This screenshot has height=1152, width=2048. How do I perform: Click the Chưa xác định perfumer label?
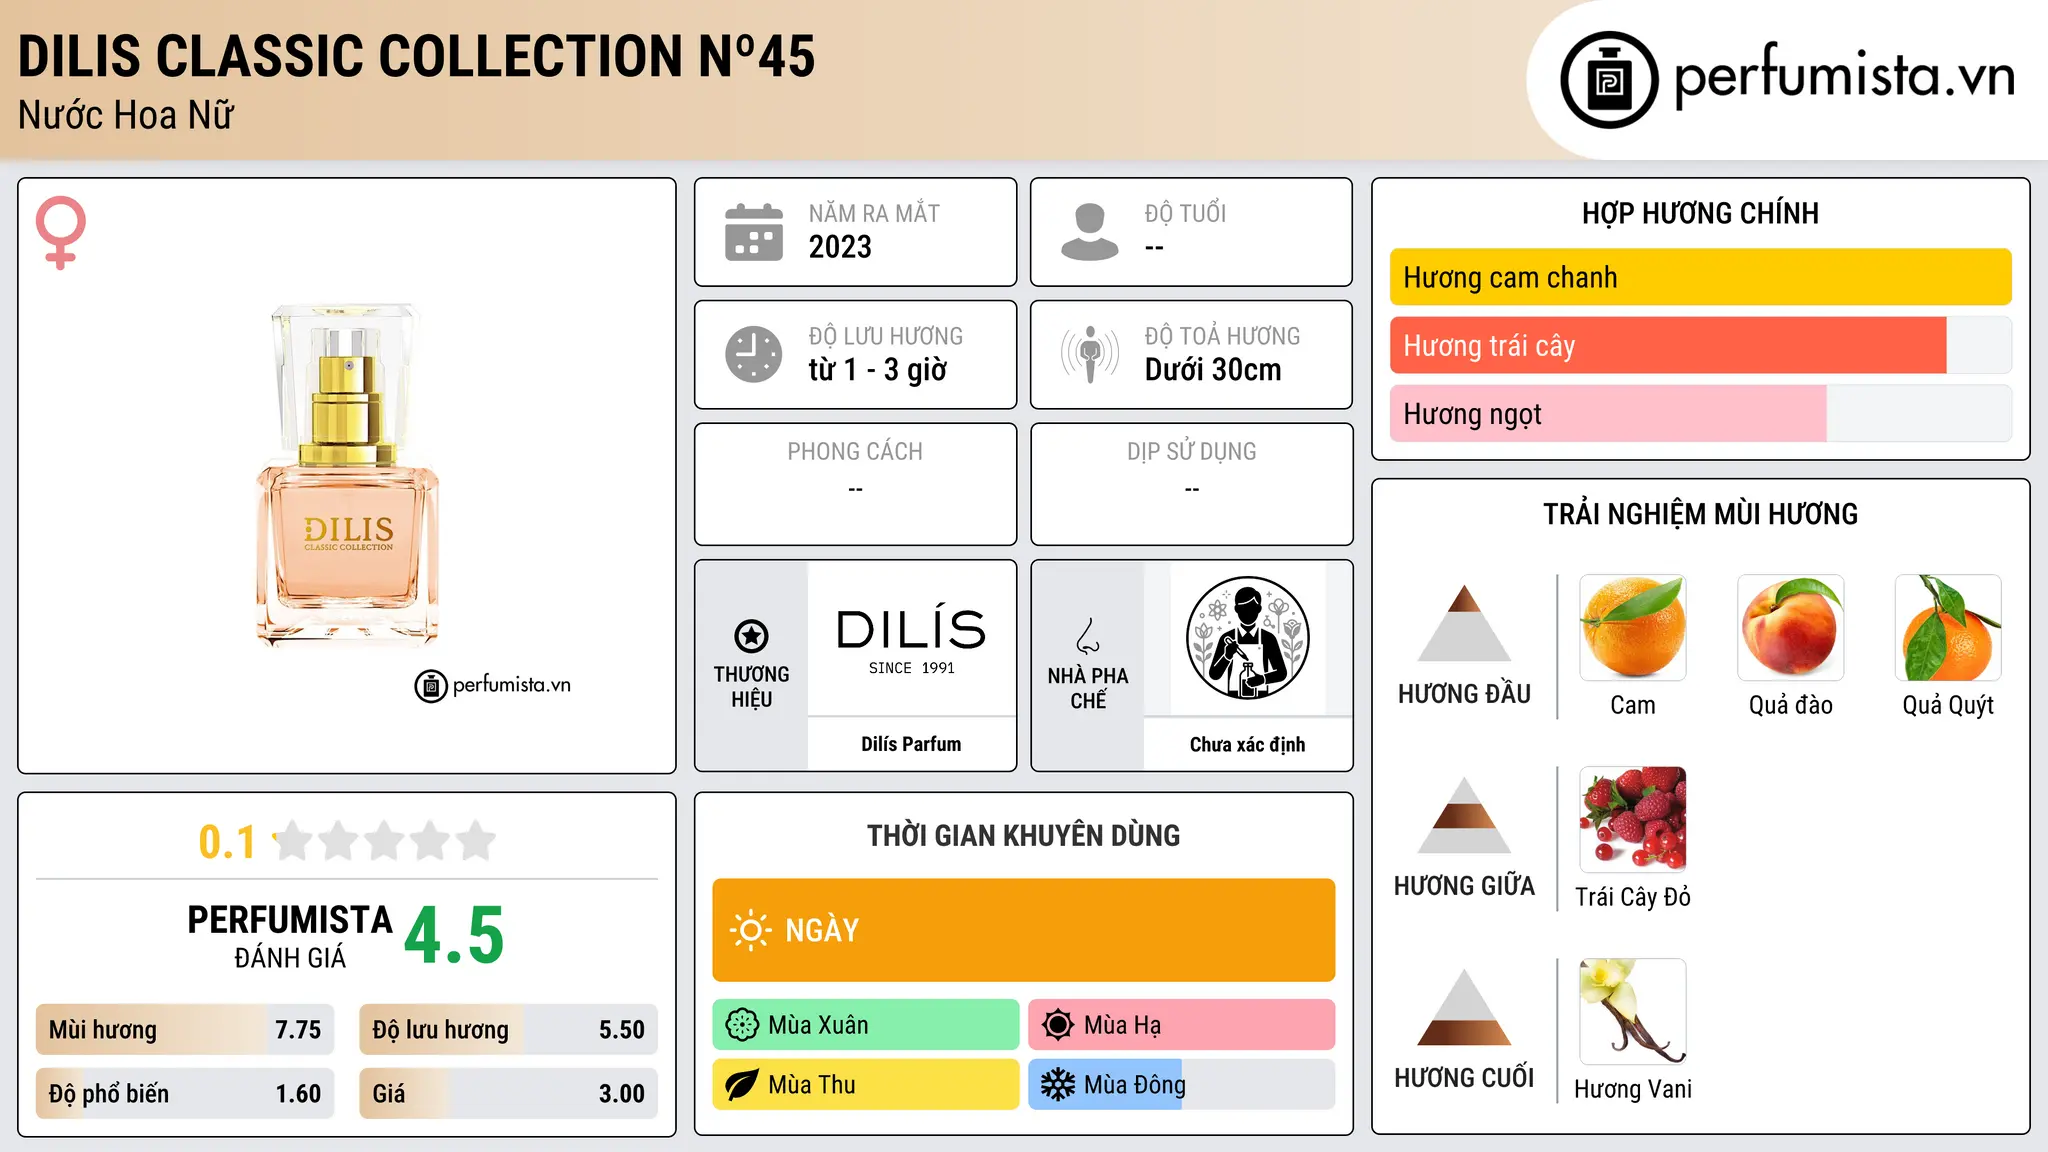tap(1247, 744)
